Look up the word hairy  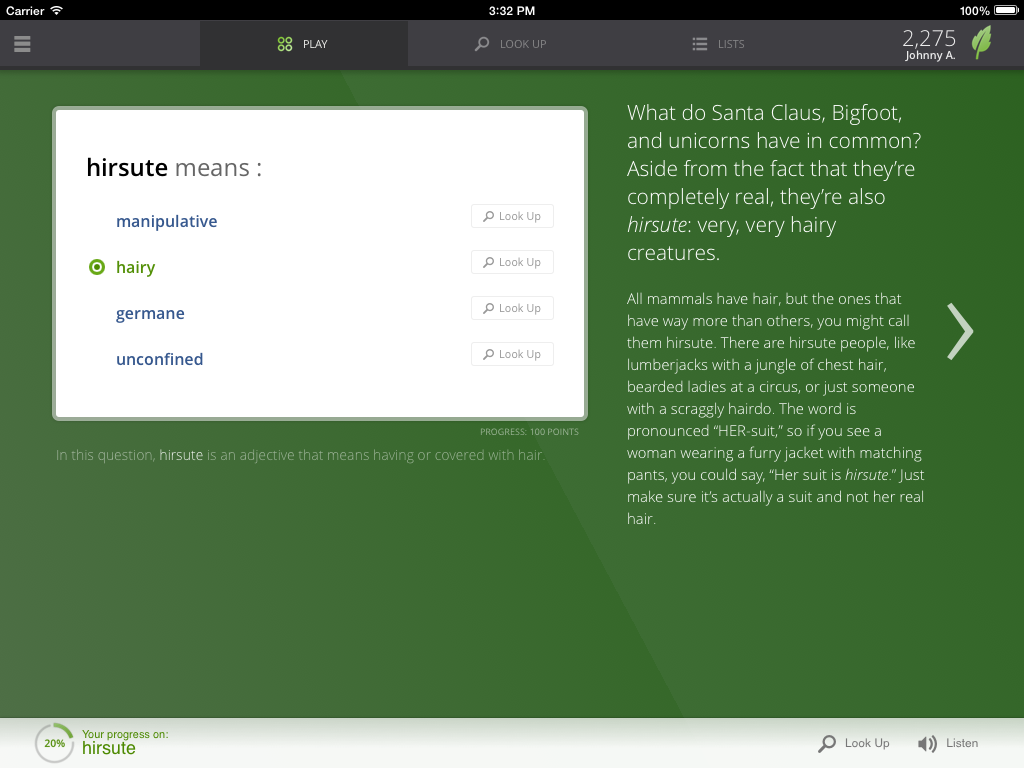point(512,262)
